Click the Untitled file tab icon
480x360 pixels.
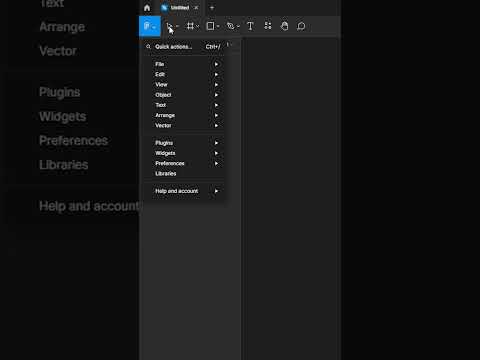click(164, 8)
